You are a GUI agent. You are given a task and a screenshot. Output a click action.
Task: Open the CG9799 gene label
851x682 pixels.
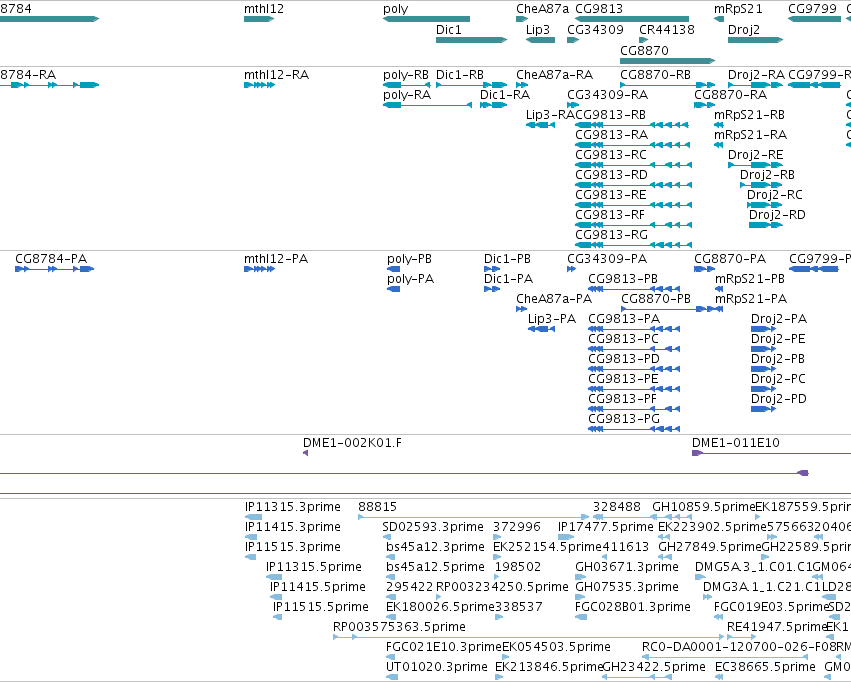click(x=812, y=9)
